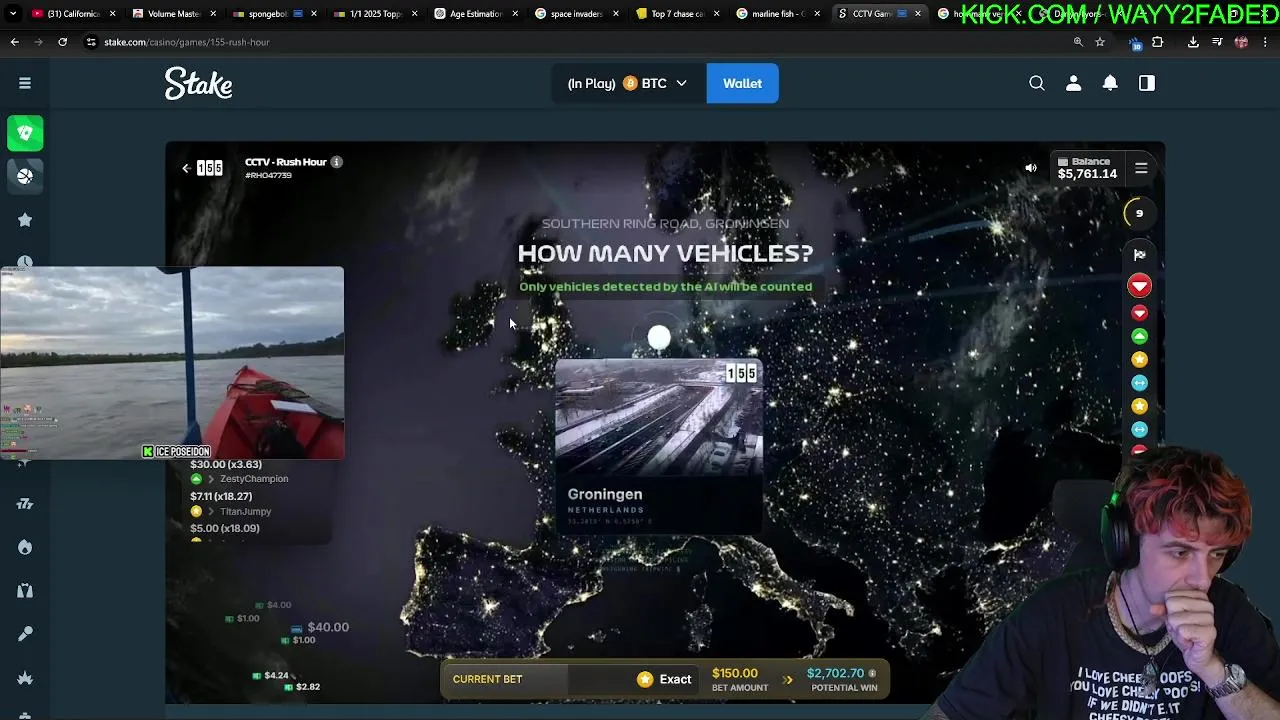
Task: Switch to the marline fish tab
Action: [x=777, y=14]
